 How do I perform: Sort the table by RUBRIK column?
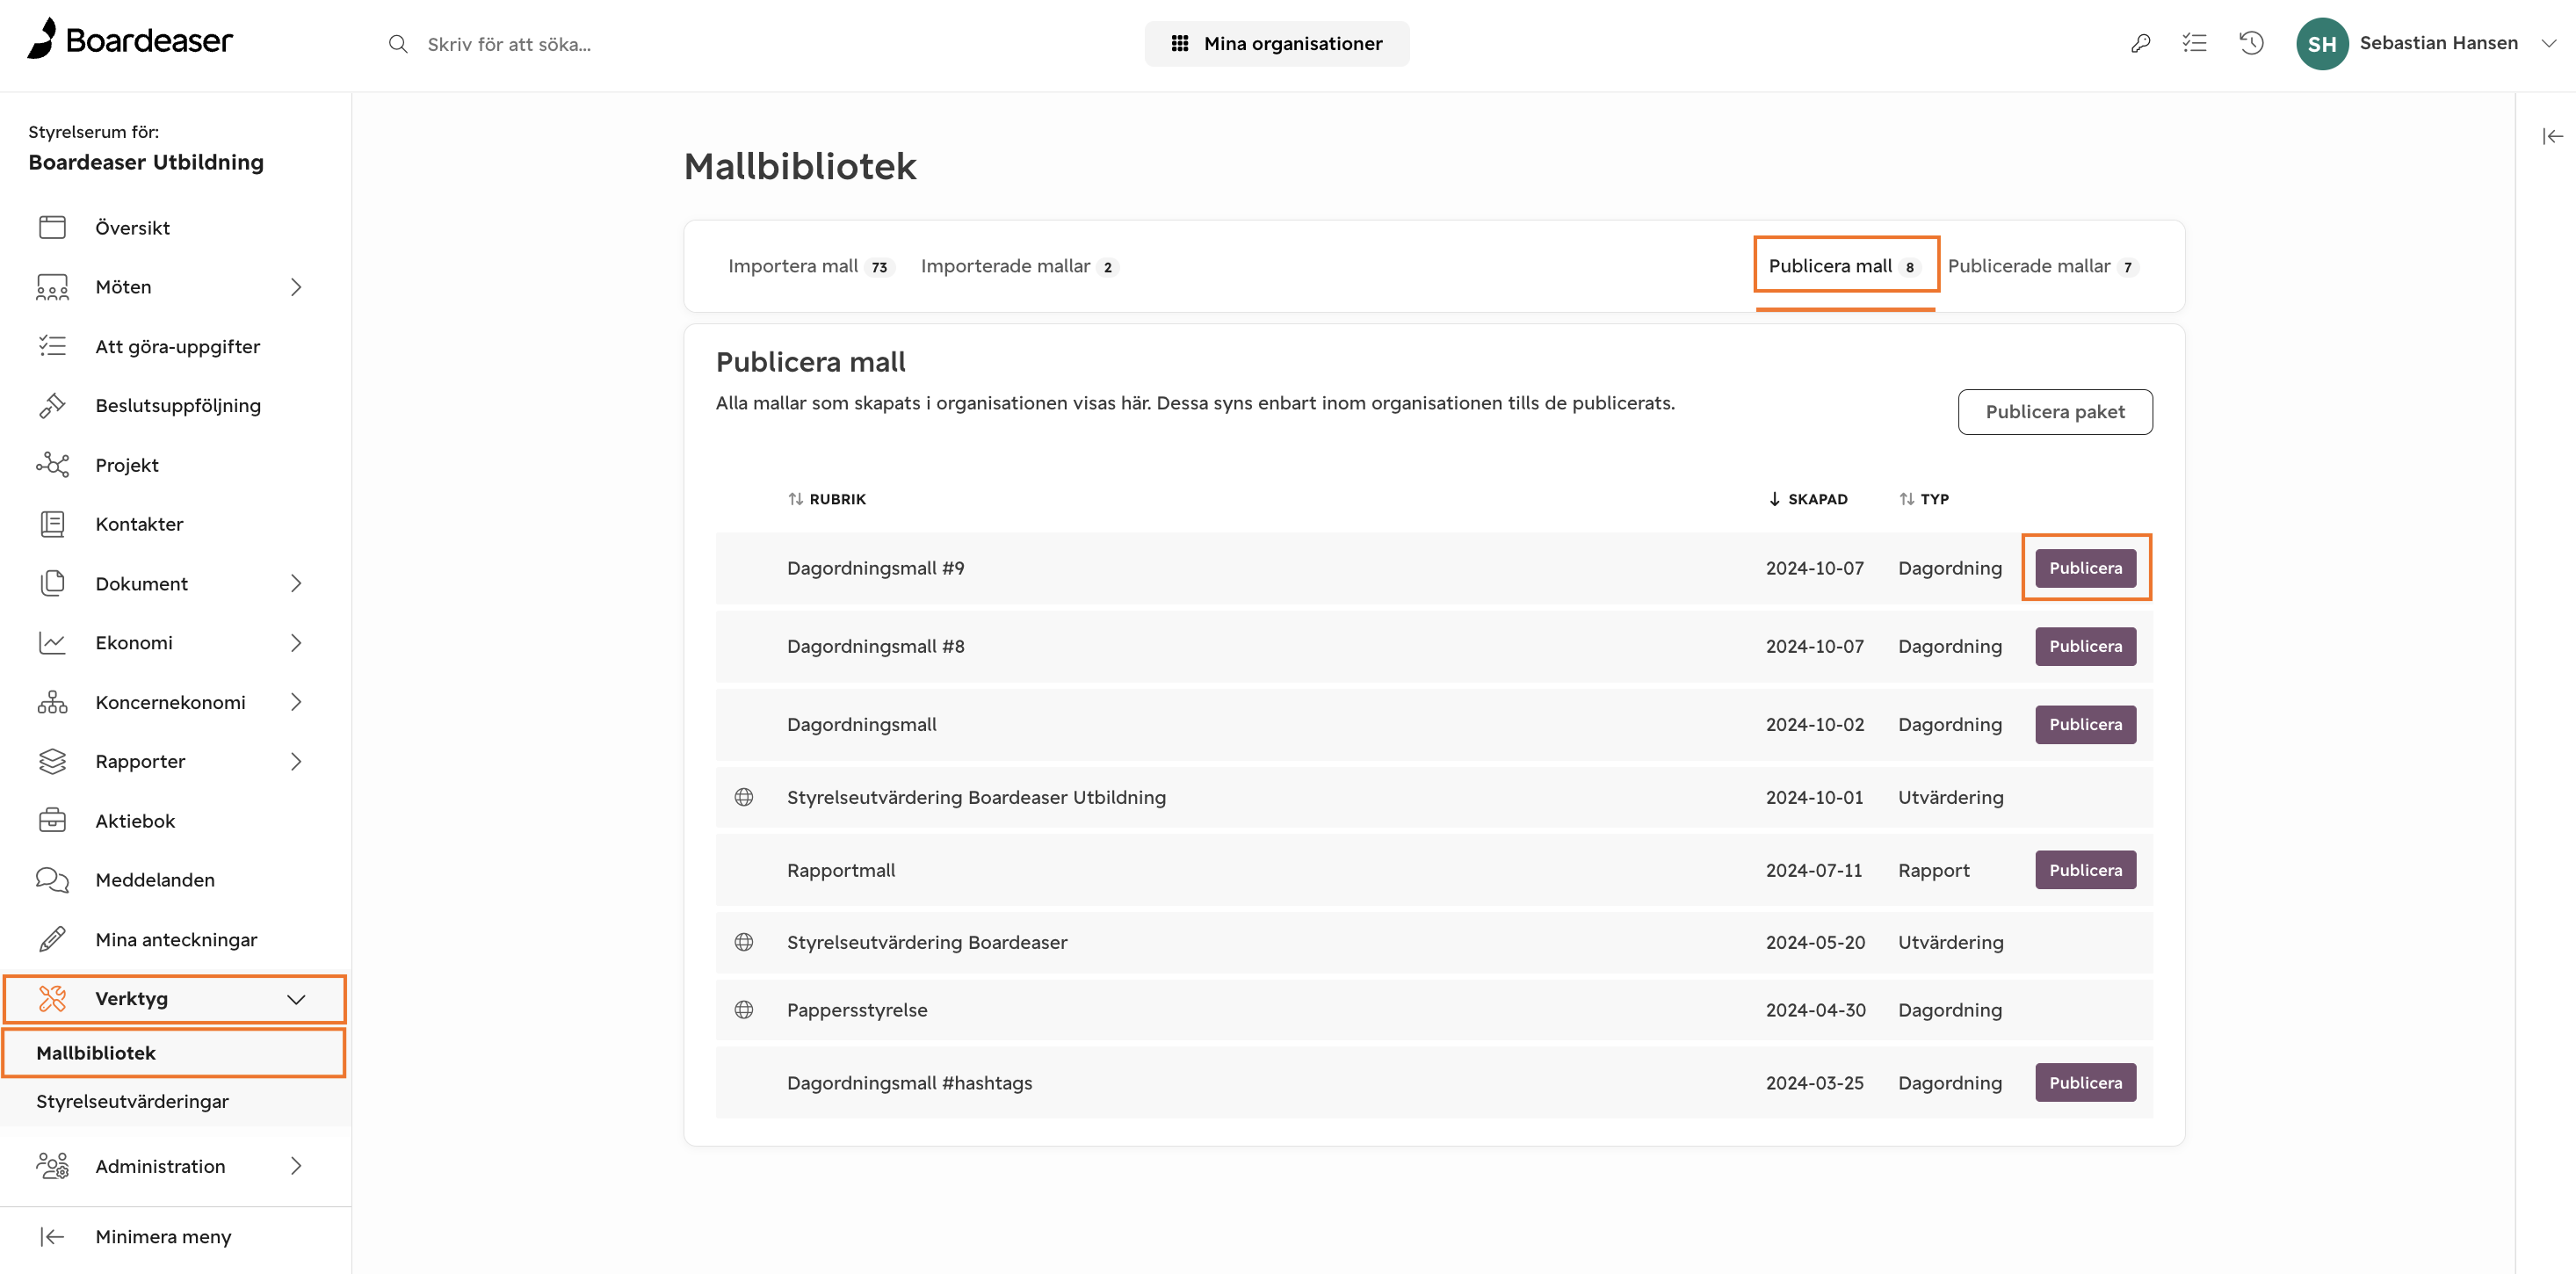click(827, 499)
